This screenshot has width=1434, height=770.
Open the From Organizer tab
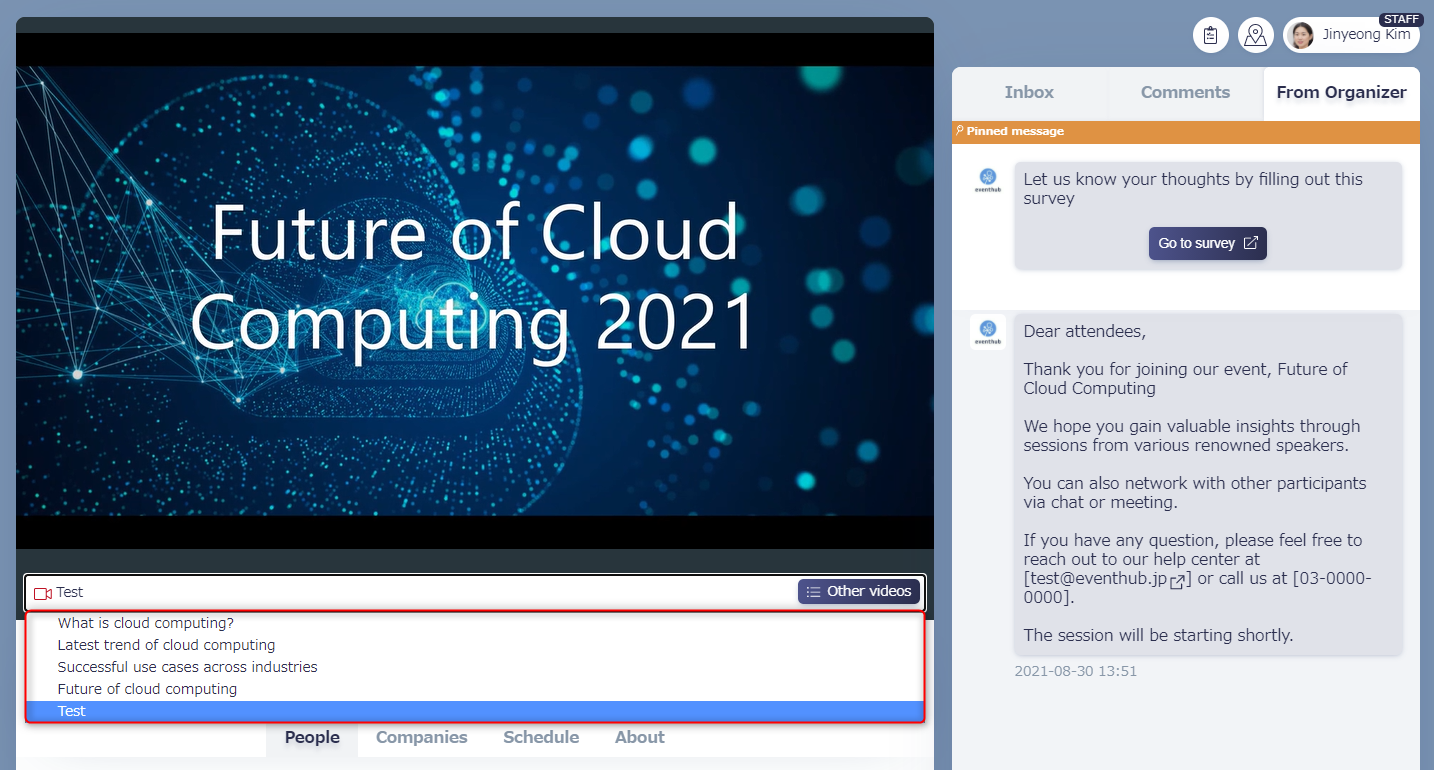(1341, 92)
